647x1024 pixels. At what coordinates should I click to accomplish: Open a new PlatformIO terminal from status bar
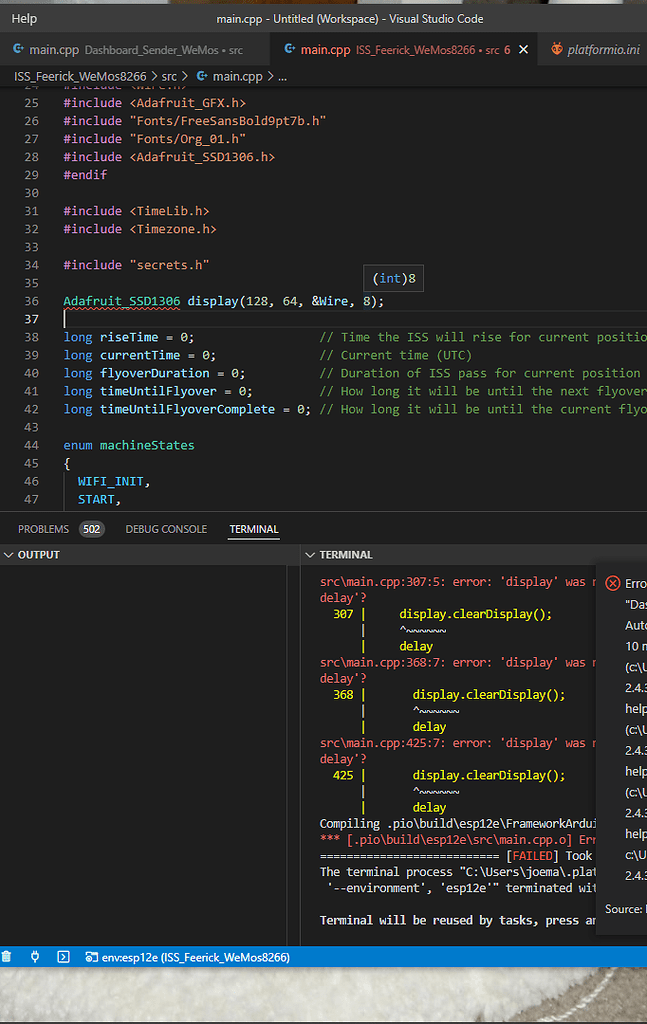point(63,957)
